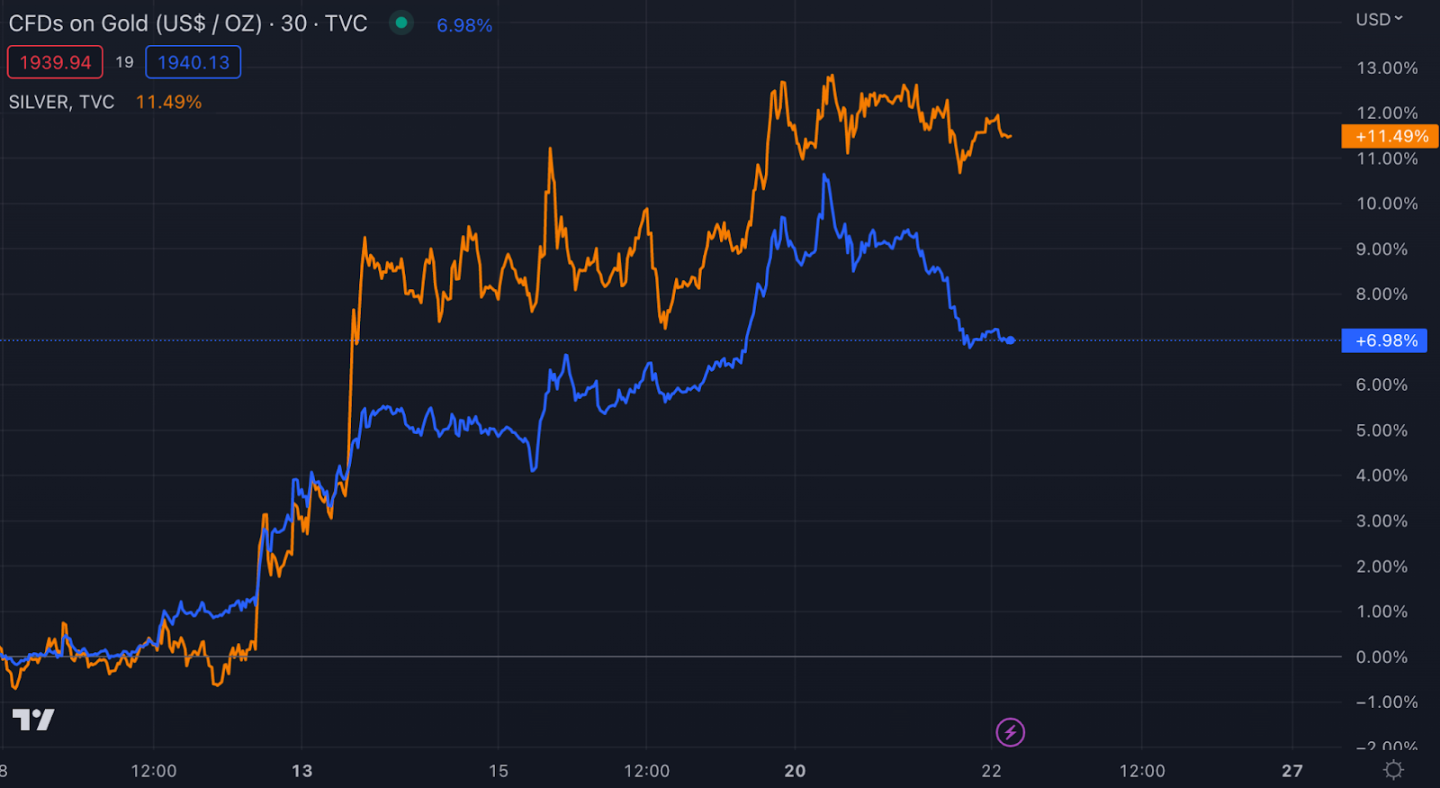Click the red sell price 1939.94 button
Image resolution: width=1440 pixels, height=788 pixels.
(x=55, y=63)
